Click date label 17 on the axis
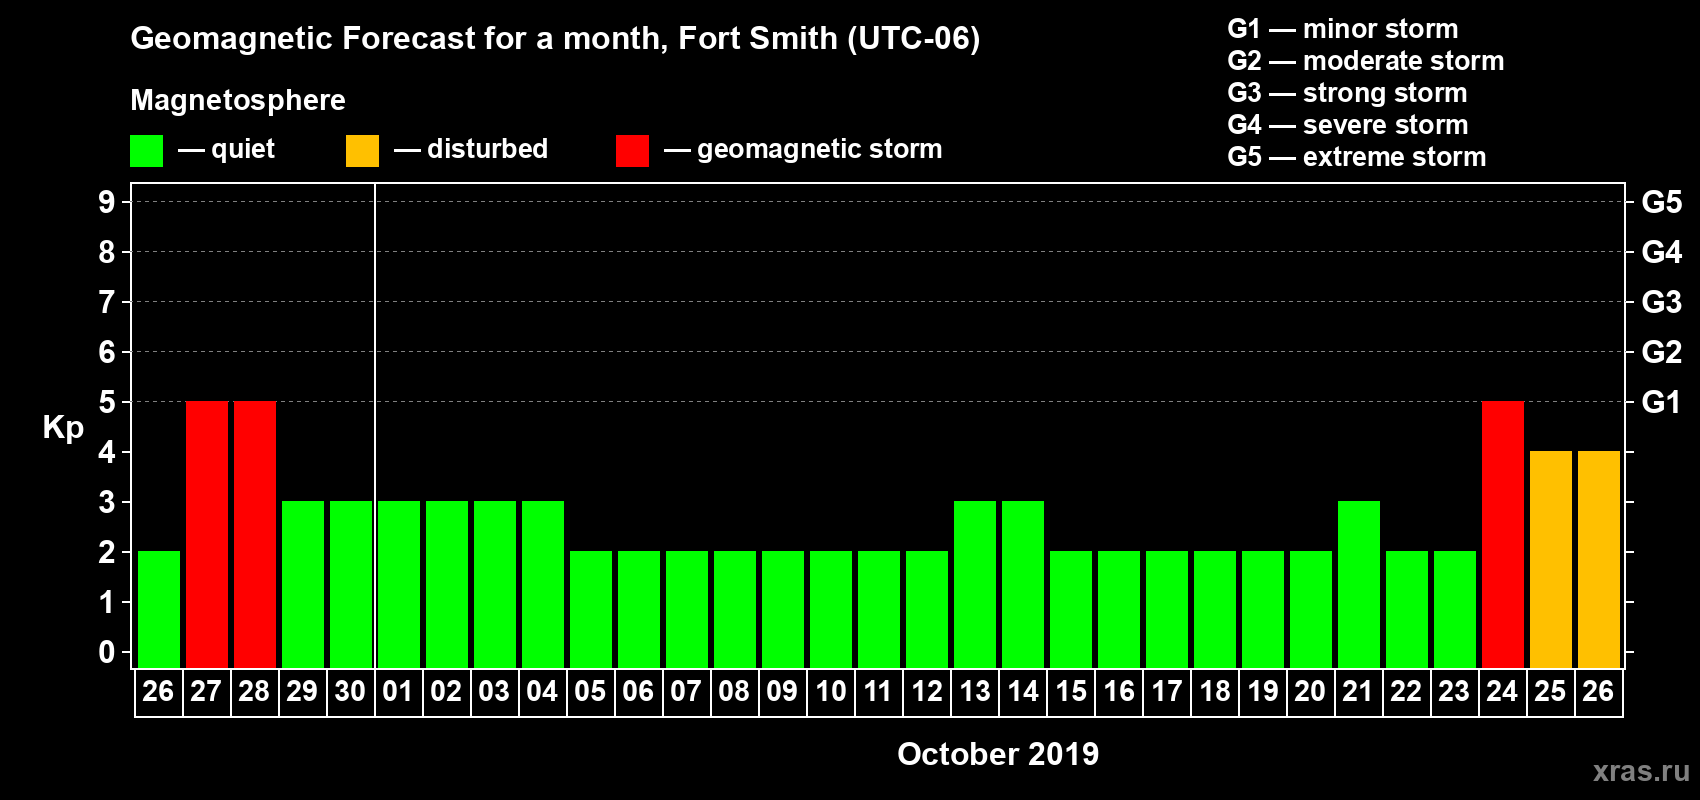 1167,692
